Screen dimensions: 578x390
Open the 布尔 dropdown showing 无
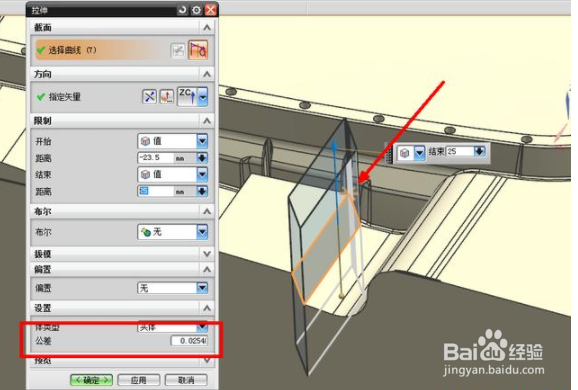point(173,232)
